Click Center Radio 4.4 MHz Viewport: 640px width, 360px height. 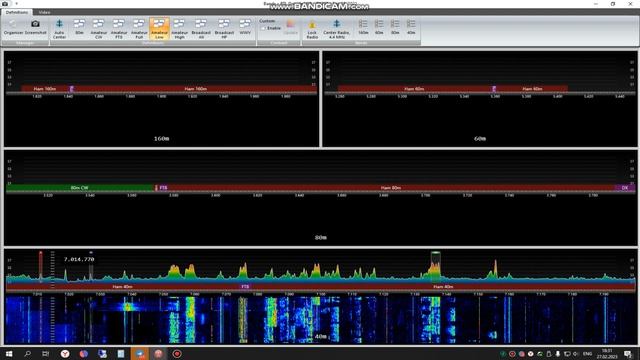[x=336, y=29]
